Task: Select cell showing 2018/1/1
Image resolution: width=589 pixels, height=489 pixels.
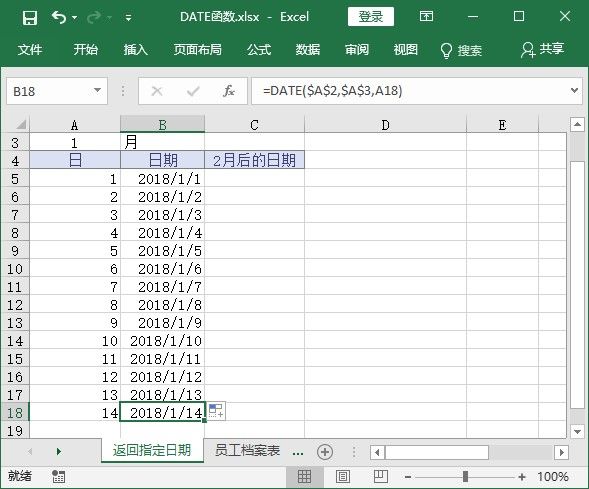Action: tap(162, 178)
